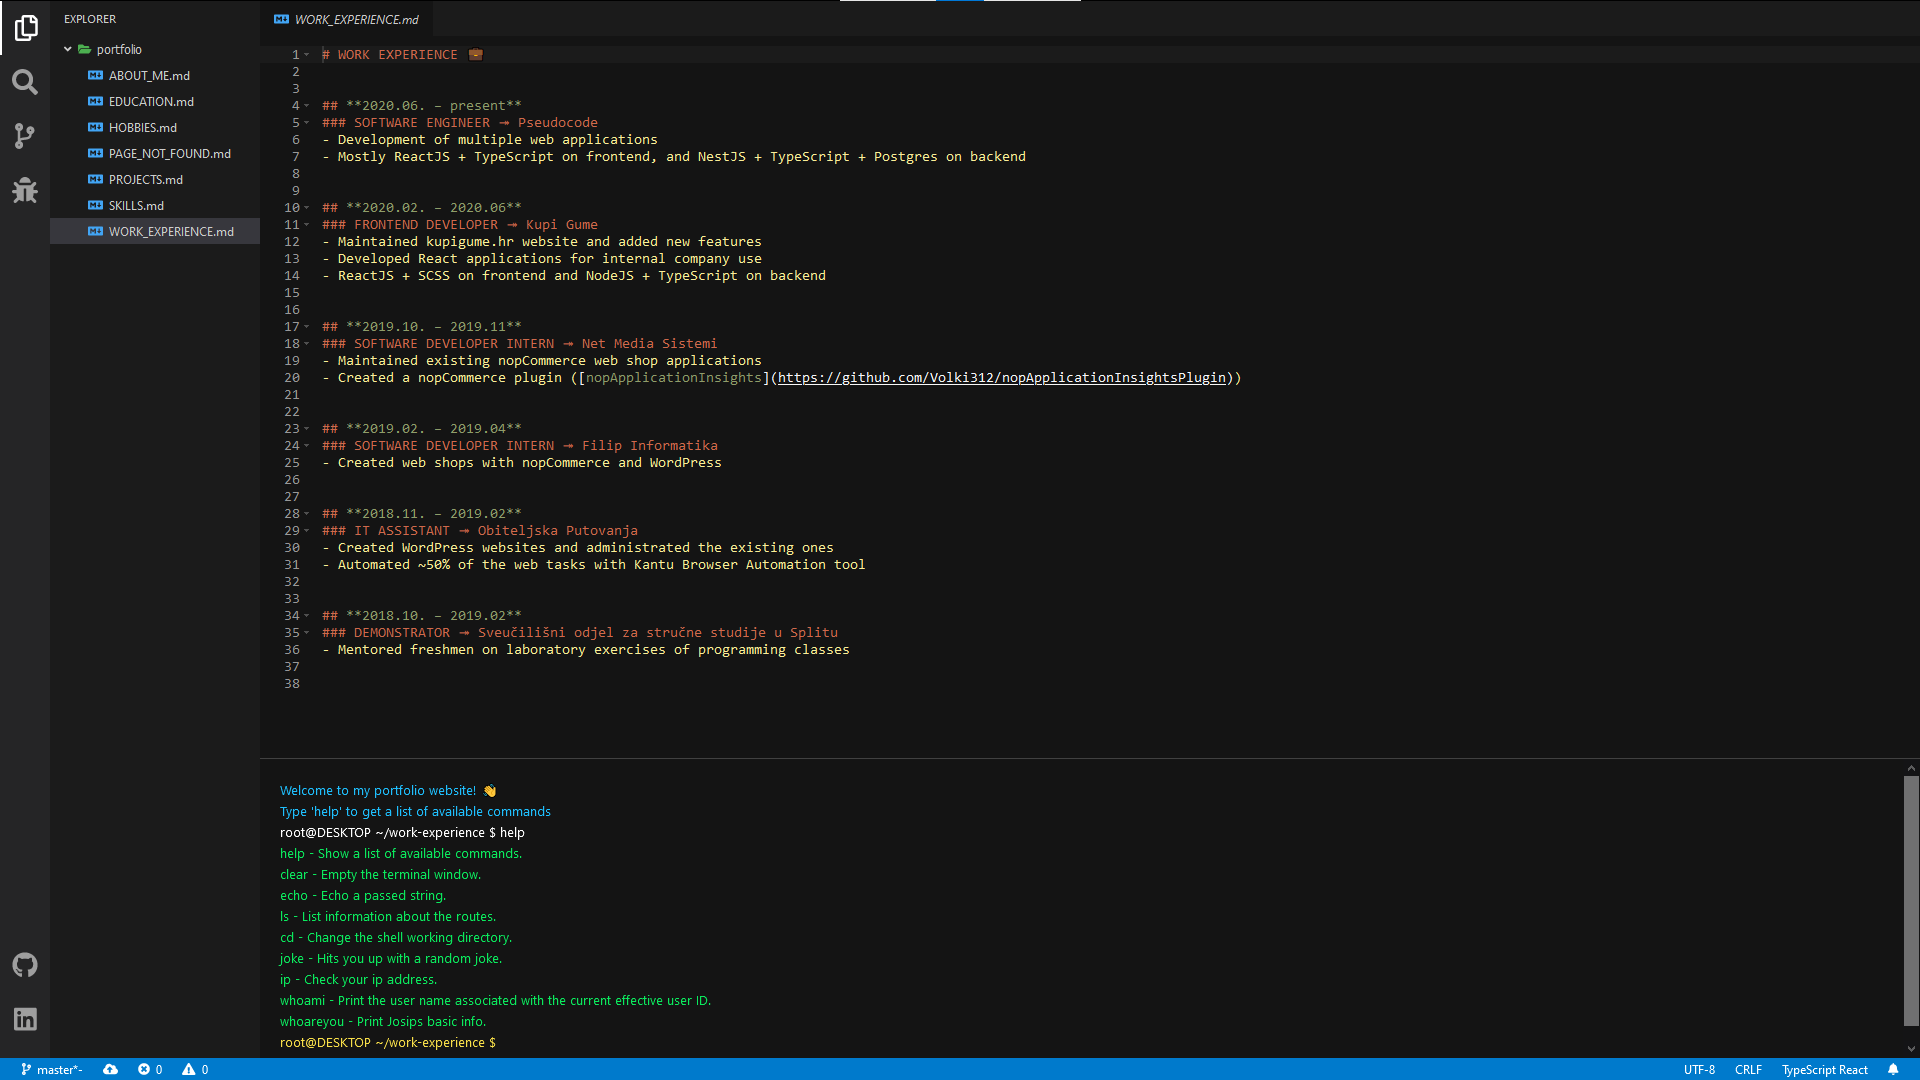Open the Debug bug icon in sidebar
The width and height of the screenshot is (1920, 1080).
[x=24, y=190]
